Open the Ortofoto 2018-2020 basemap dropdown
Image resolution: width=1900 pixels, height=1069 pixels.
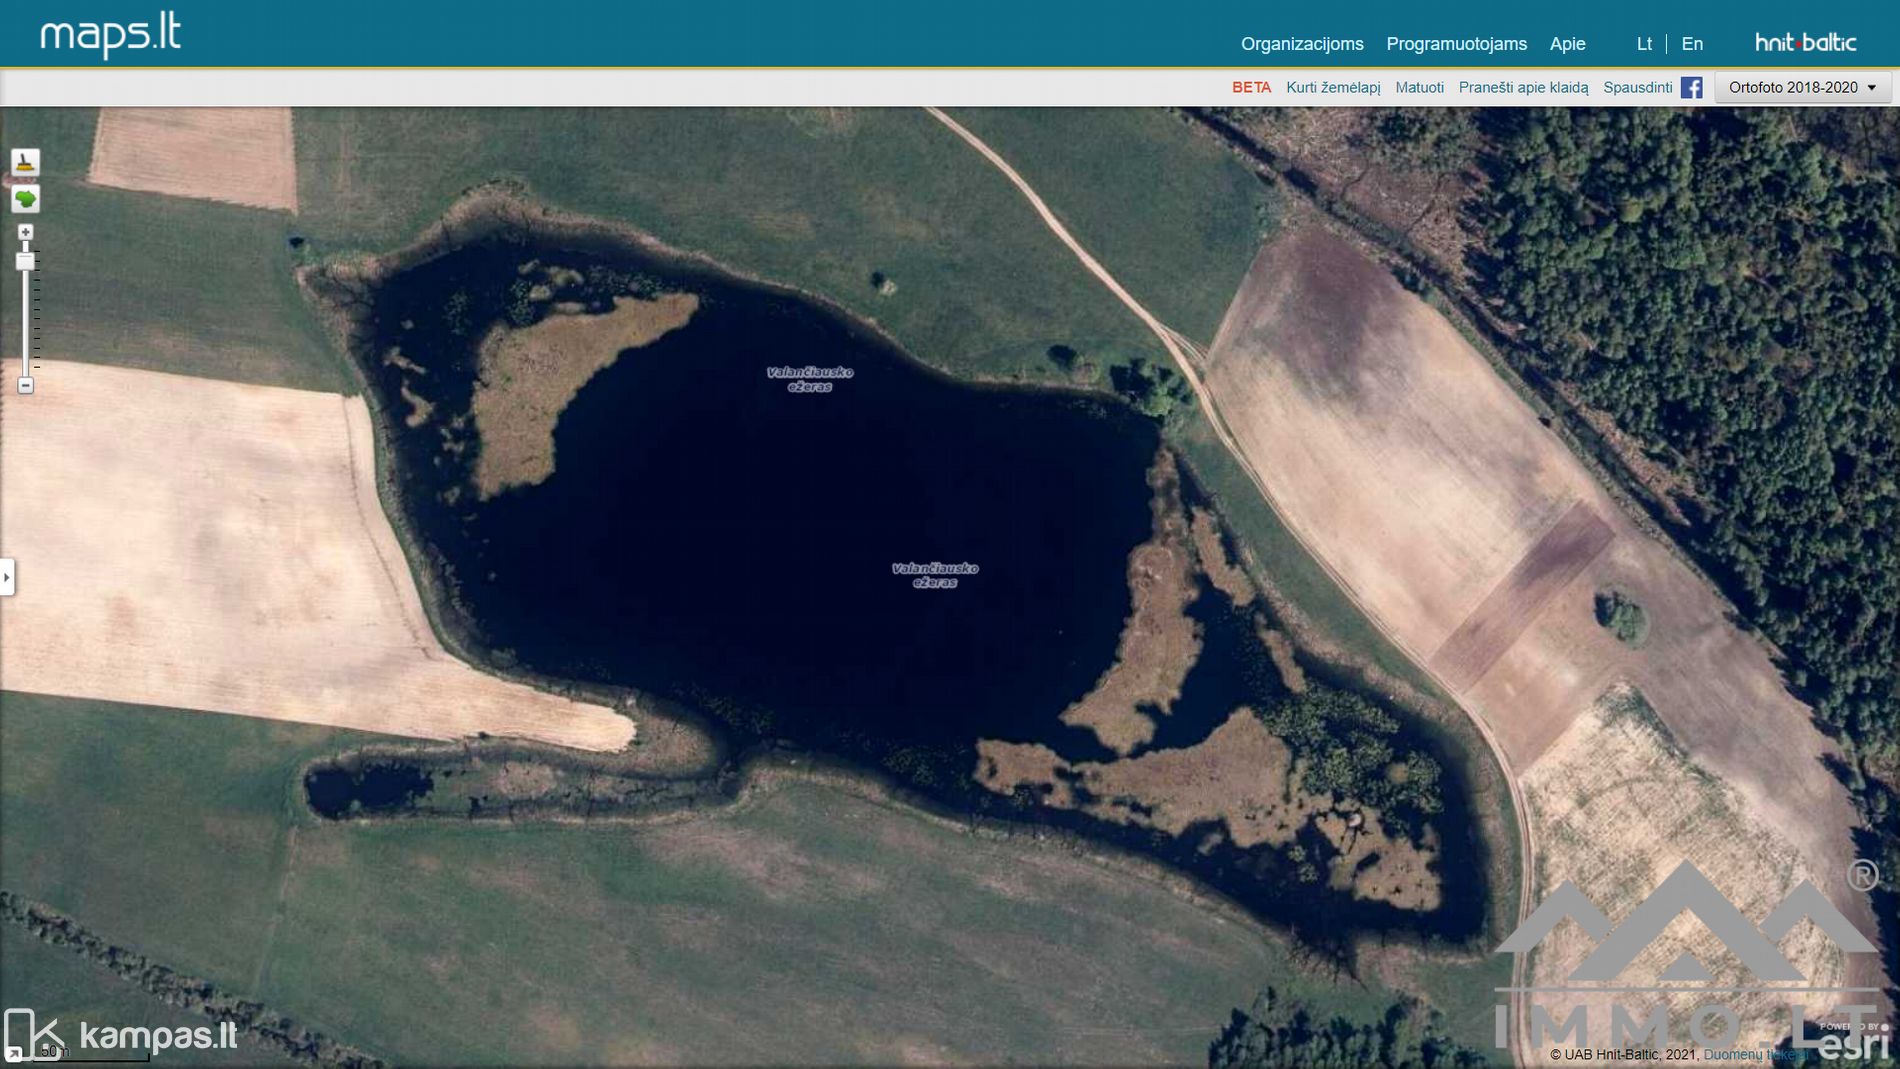click(x=1802, y=88)
